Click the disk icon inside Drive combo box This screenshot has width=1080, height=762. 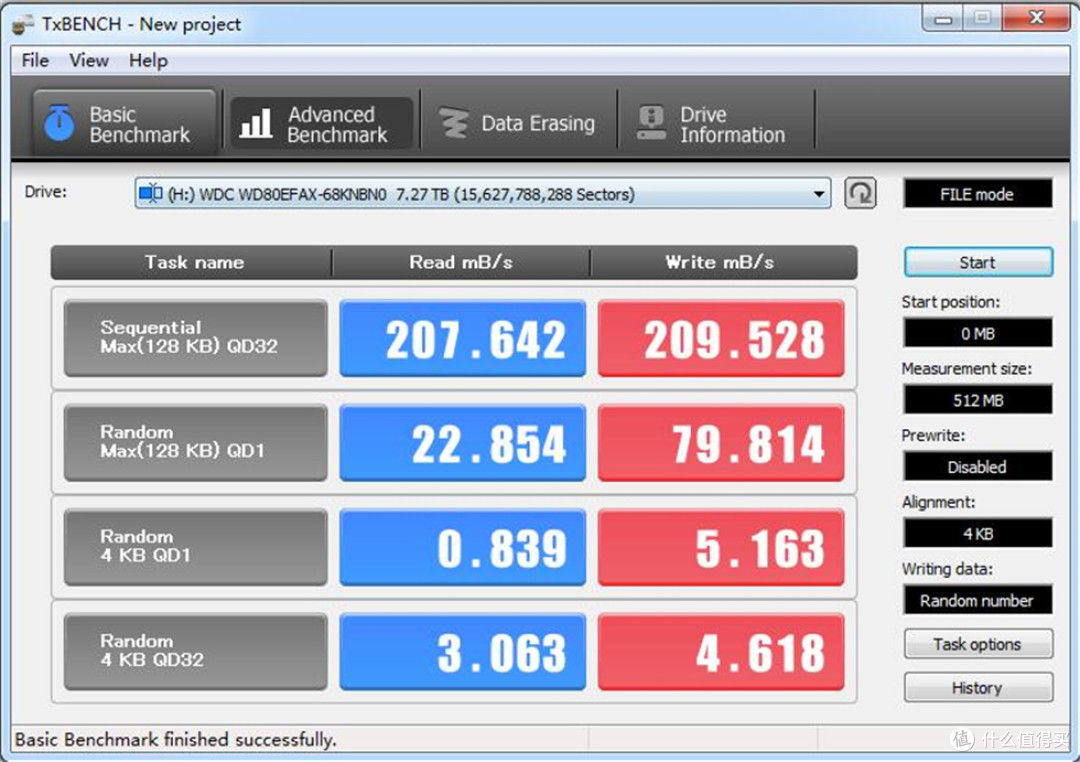(x=150, y=194)
